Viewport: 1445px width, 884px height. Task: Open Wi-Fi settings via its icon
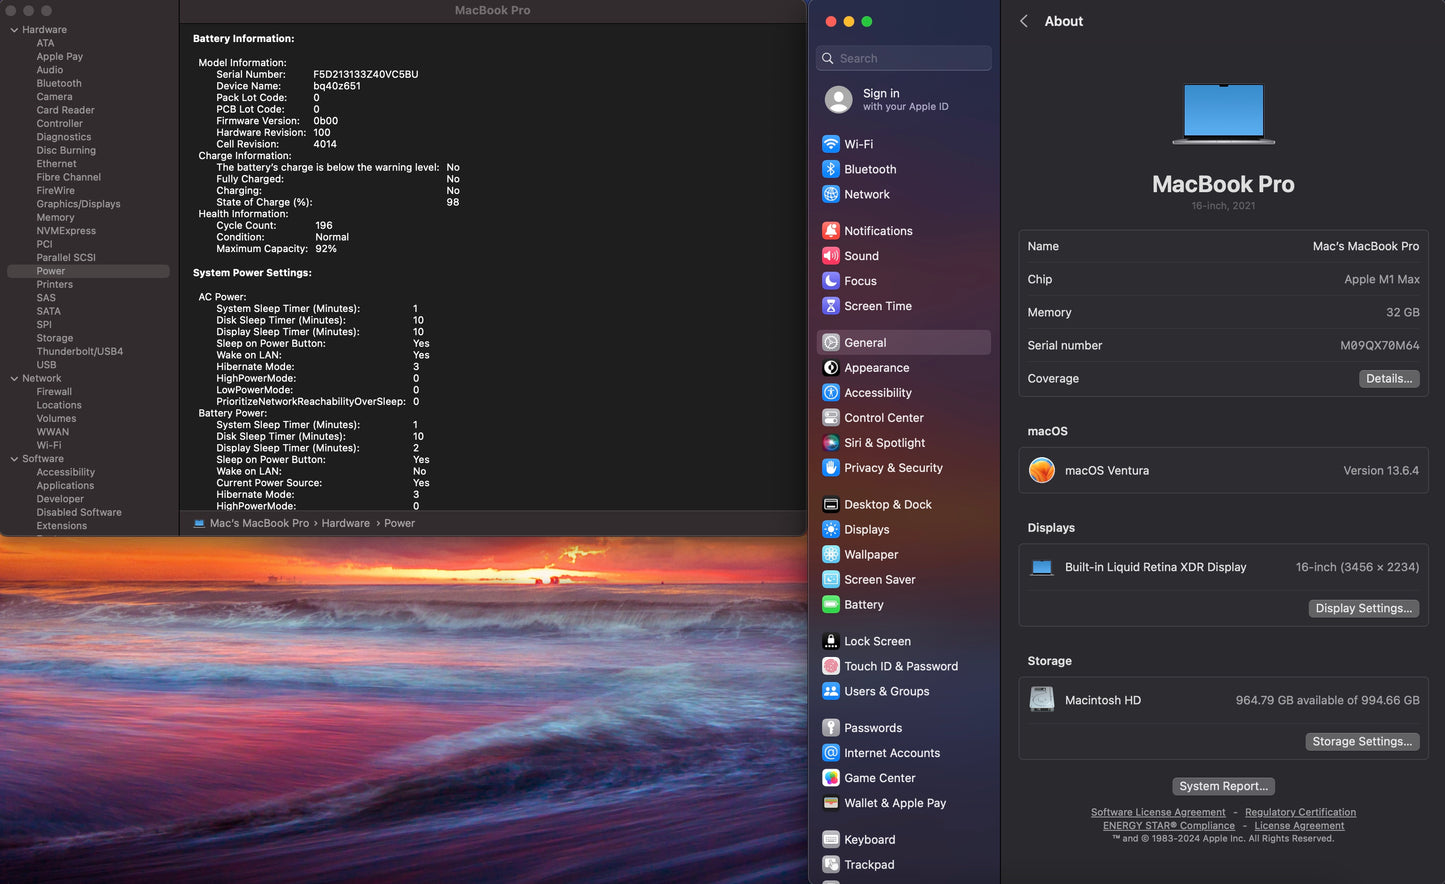pyautogui.click(x=830, y=144)
